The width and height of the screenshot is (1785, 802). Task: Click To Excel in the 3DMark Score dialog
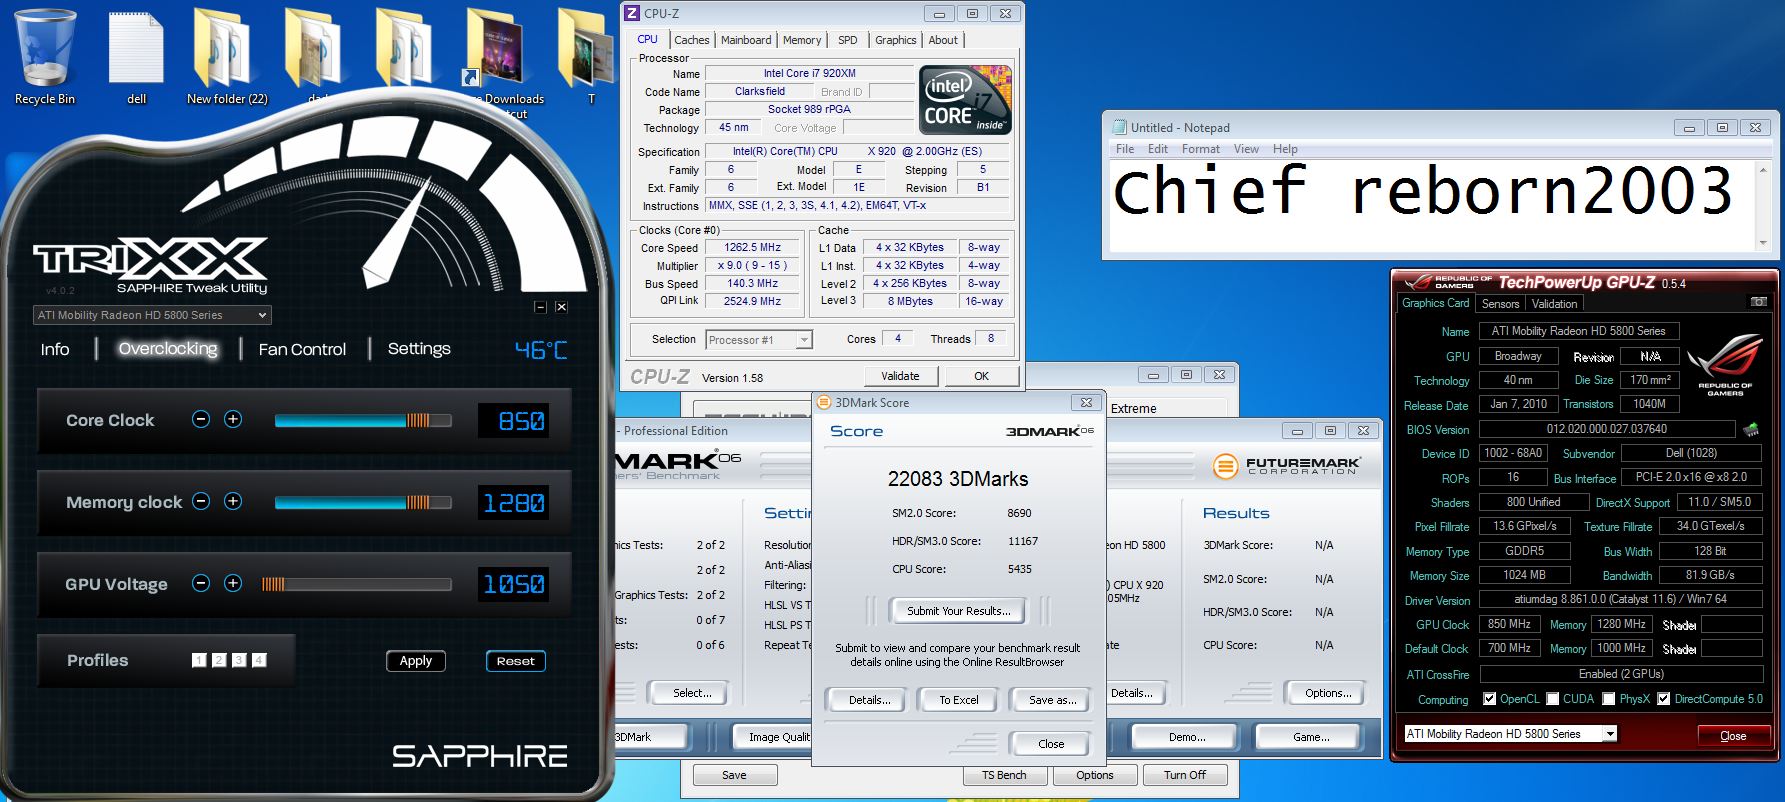click(x=958, y=700)
